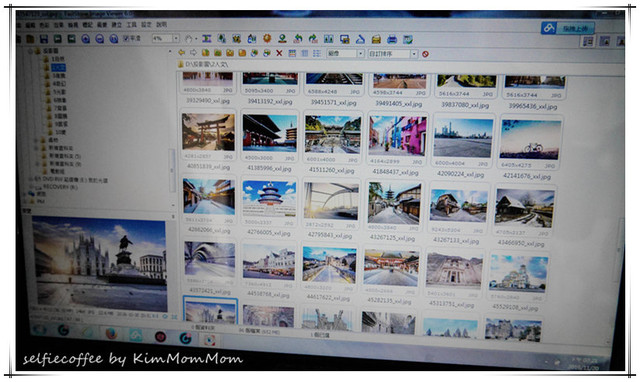
Task: Click the Windows Start button
Action: (40, 329)
